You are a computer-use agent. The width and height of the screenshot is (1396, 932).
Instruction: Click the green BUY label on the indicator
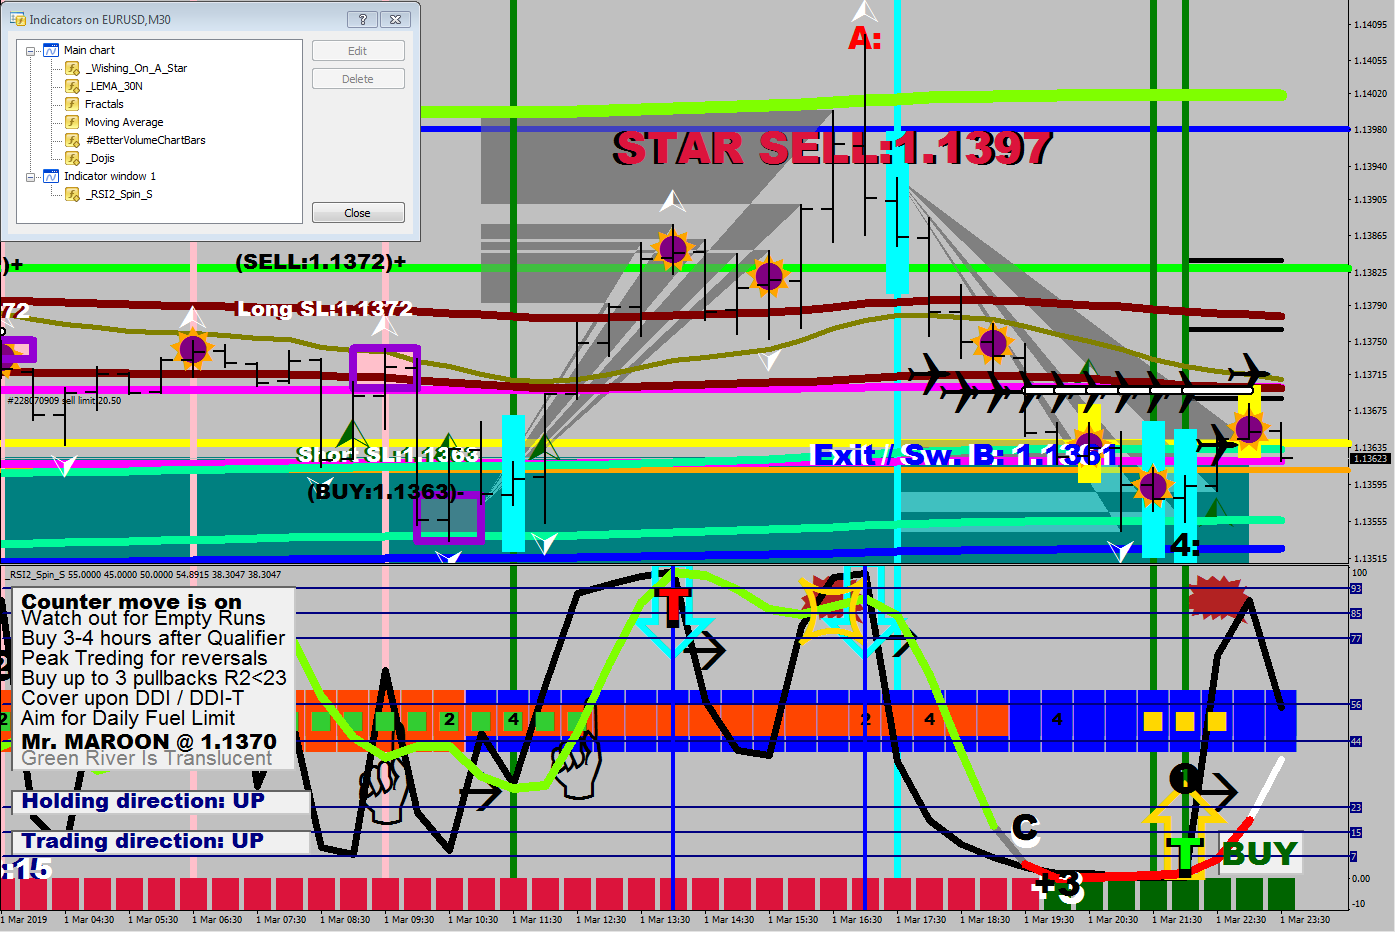[x=1260, y=853]
